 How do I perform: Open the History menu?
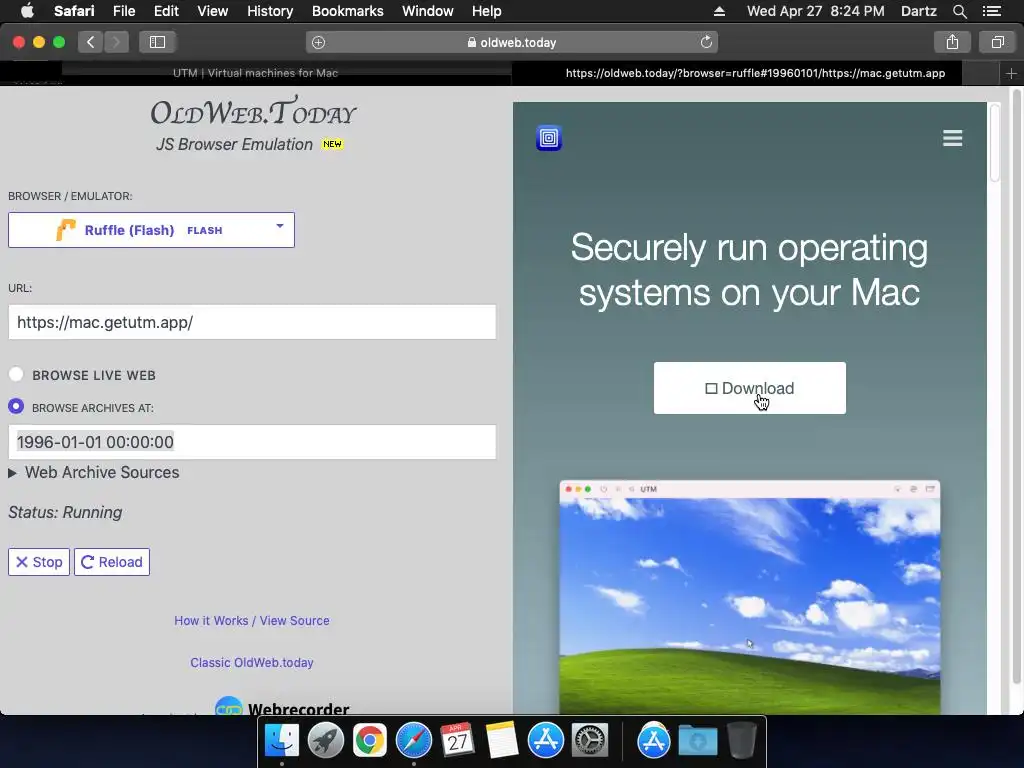coord(270,11)
